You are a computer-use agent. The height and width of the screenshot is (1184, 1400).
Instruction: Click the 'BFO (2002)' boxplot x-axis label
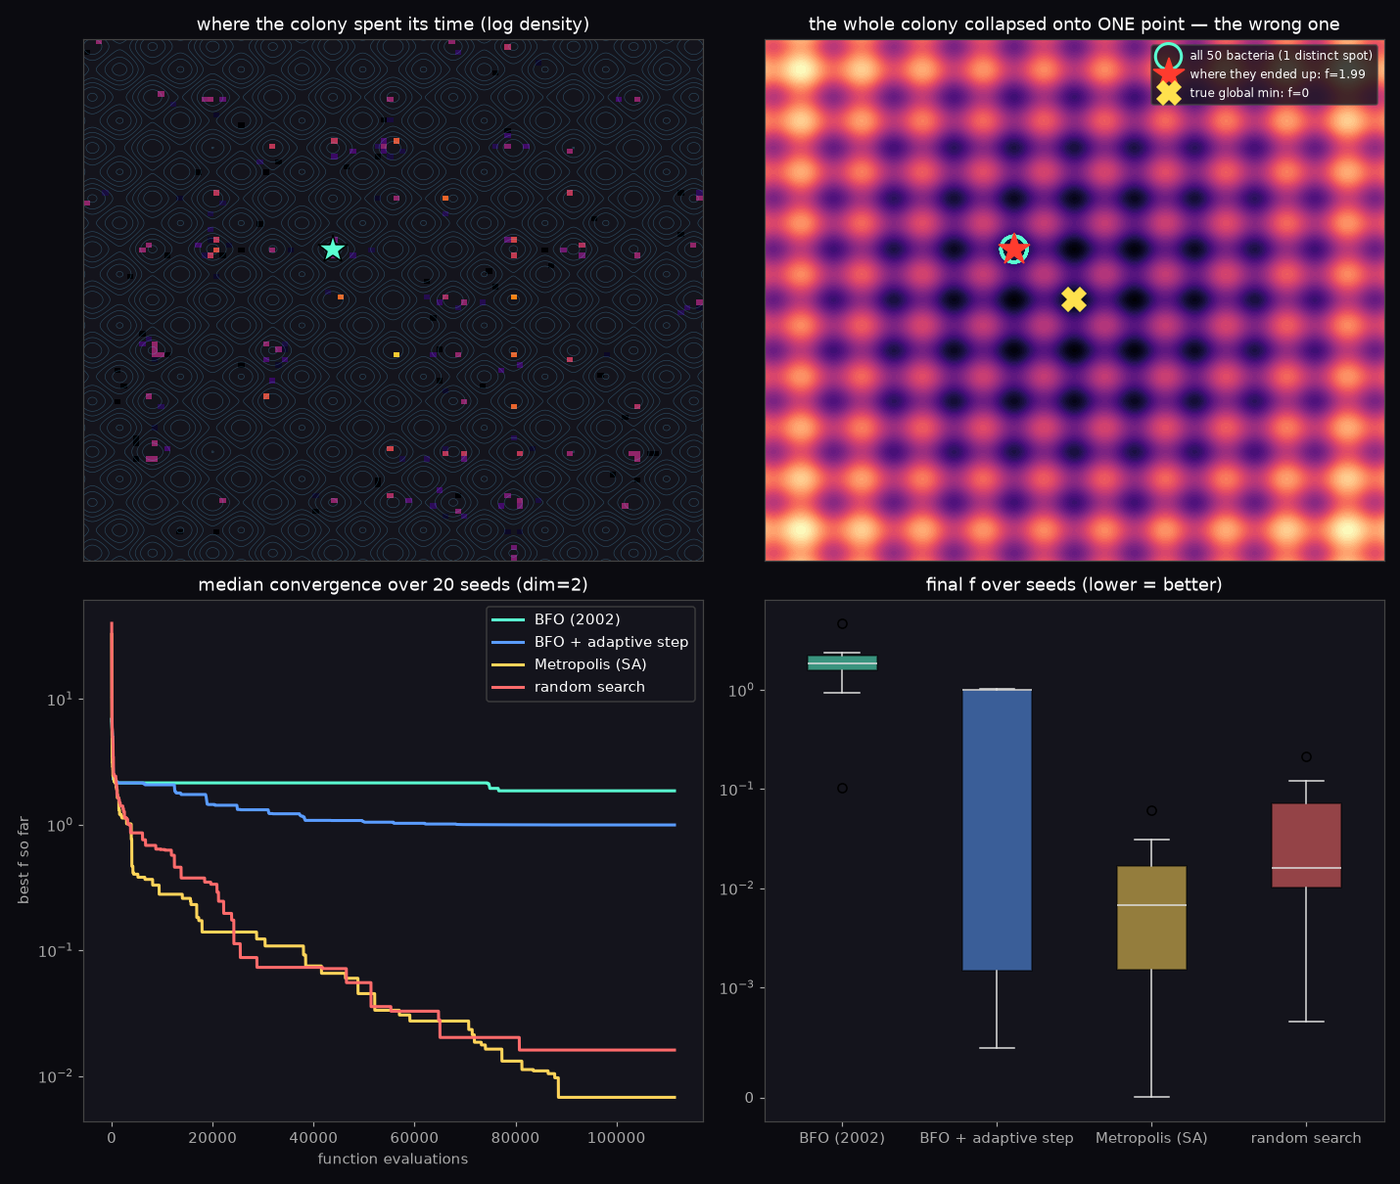842,1138
